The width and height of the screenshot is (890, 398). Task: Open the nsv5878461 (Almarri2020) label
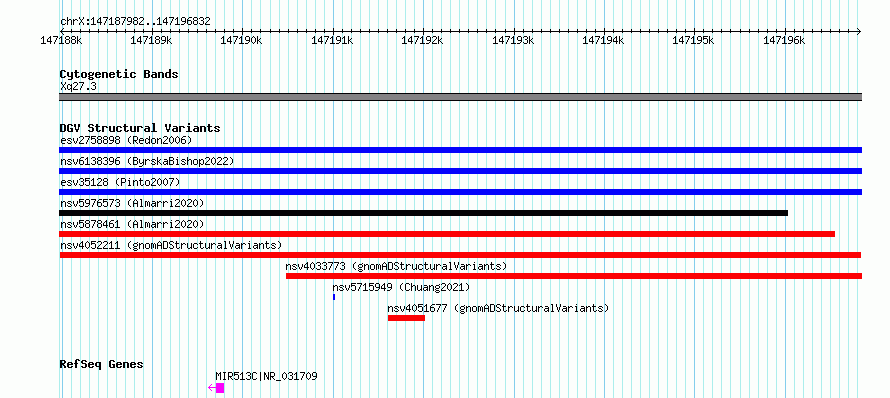pyautogui.click(x=132, y=224)
